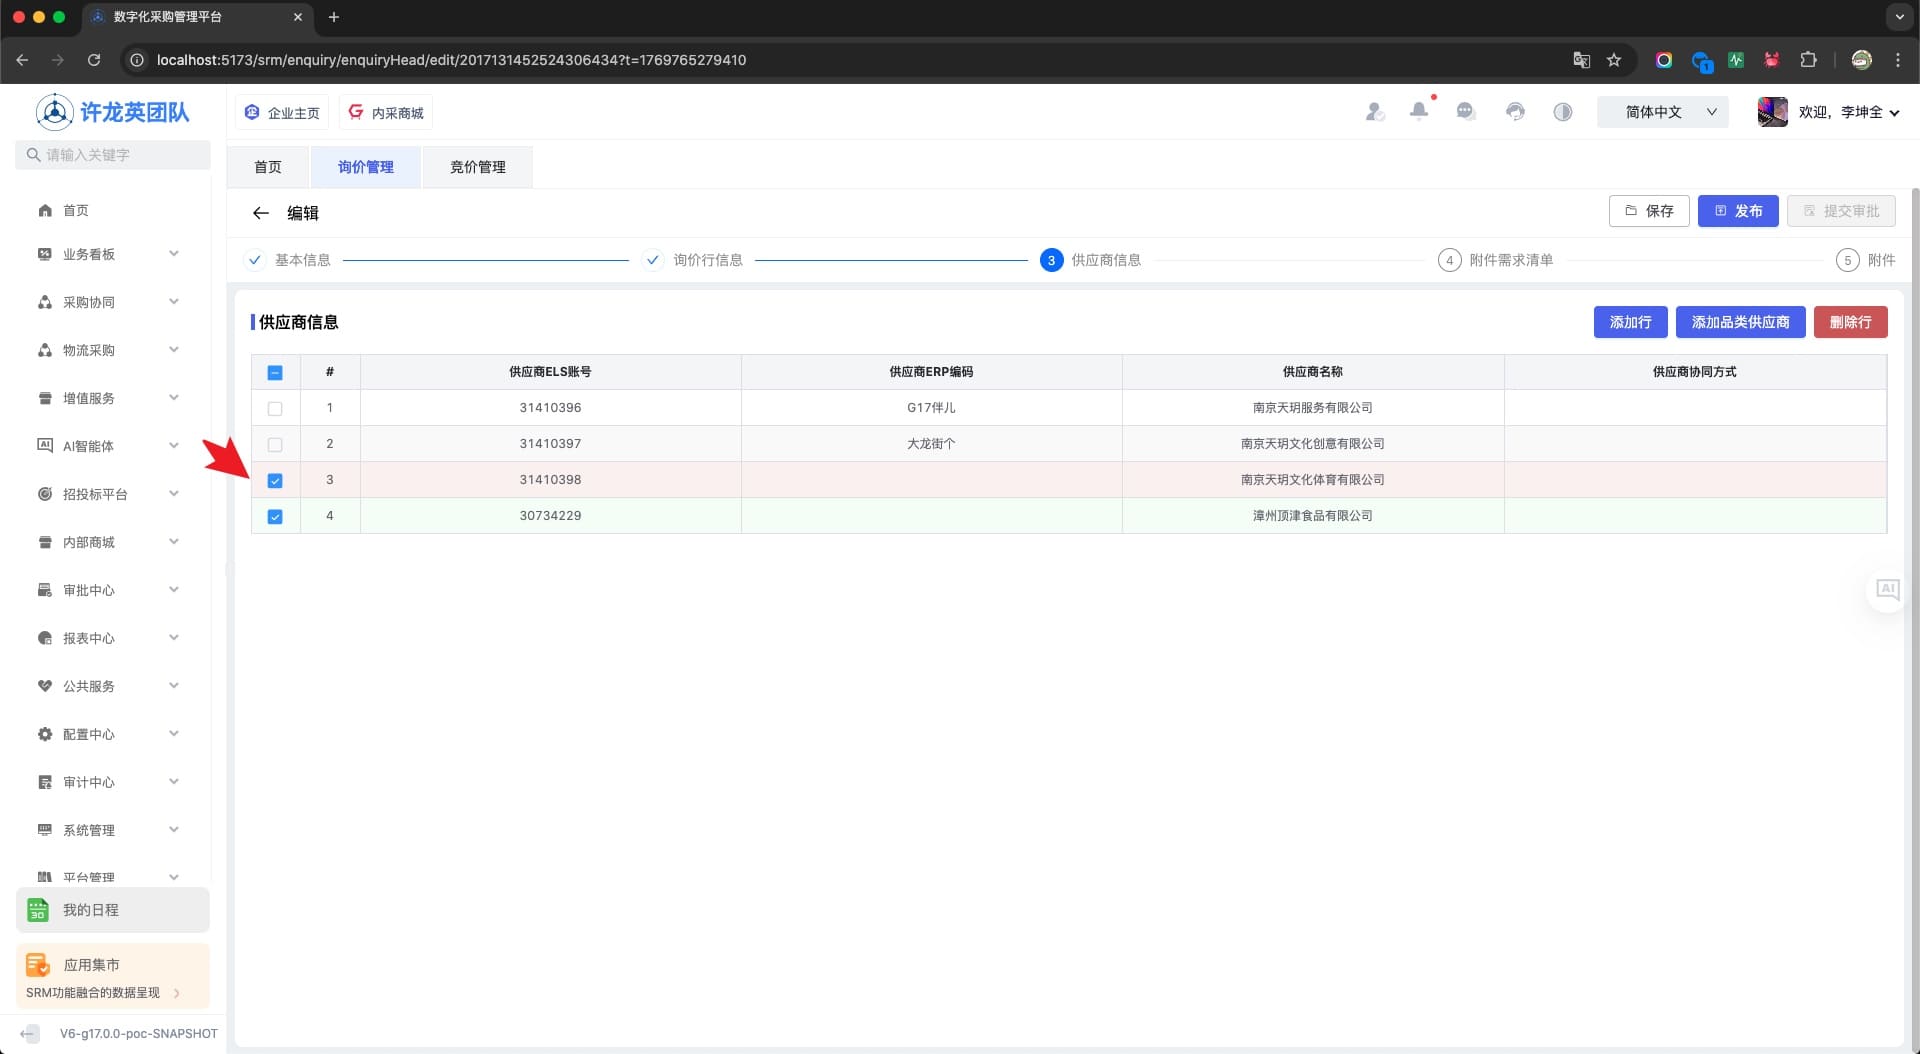Screen dimensions: 1920x1054
Task: Bookmark this page with star icon
Action: [1614, 60]
